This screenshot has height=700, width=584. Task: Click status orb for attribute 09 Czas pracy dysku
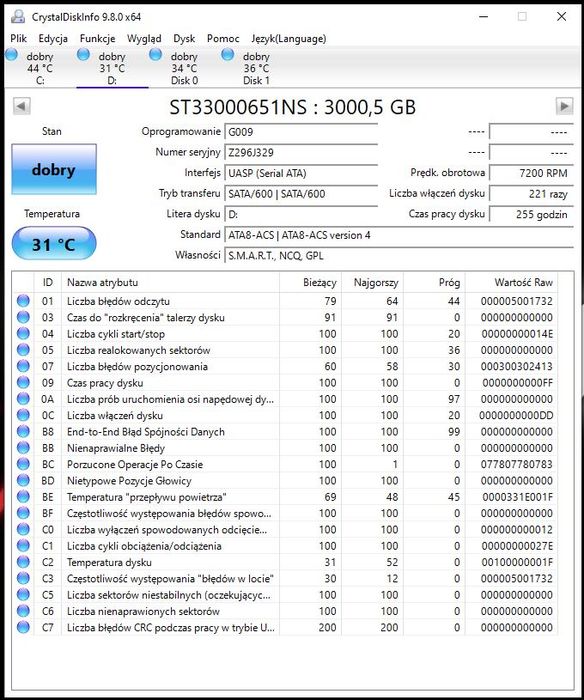[x=23, y=383]
